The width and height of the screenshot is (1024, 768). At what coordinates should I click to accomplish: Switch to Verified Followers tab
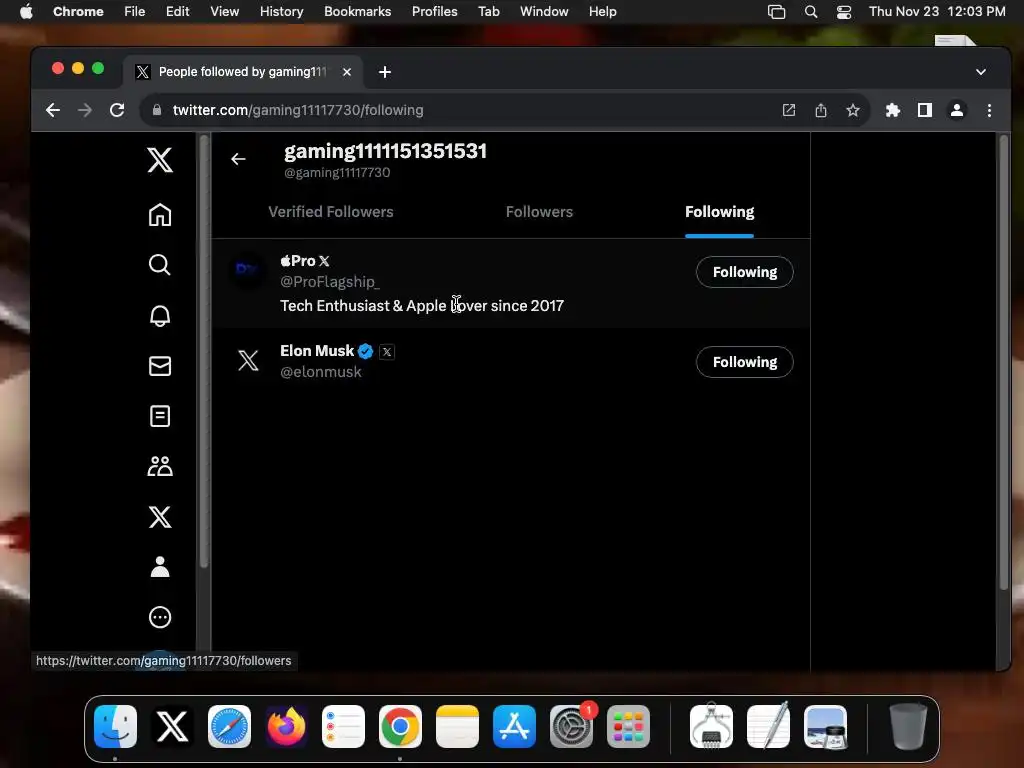coord(330,212)
